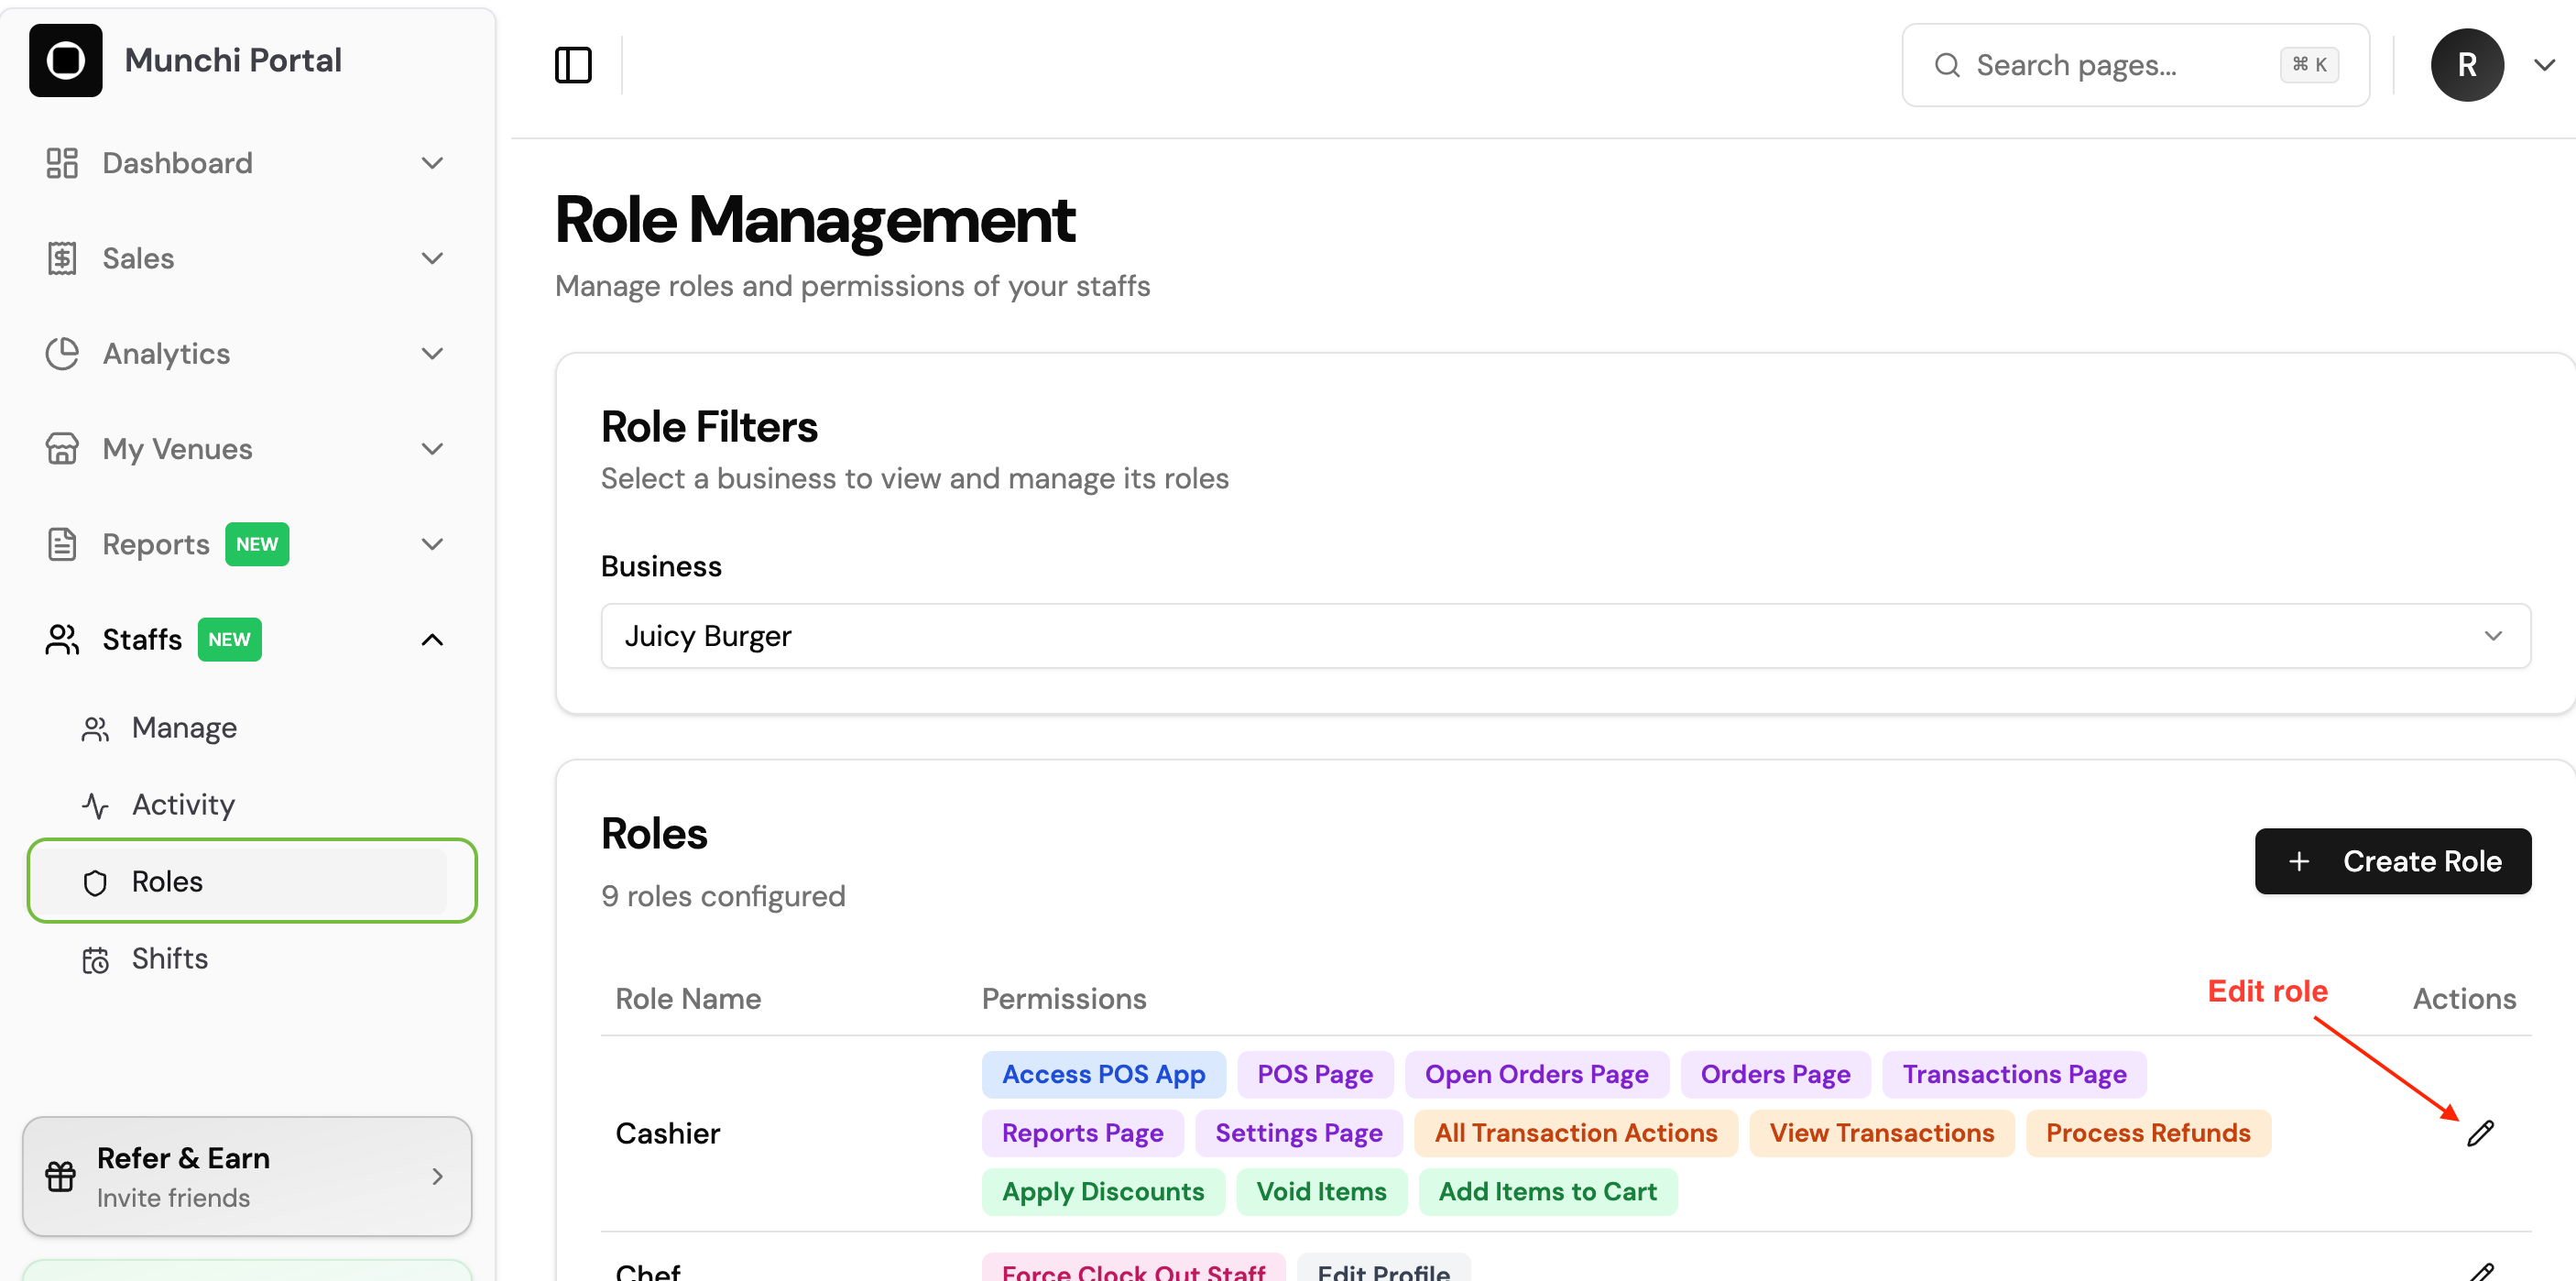Click the Munchi Portal logo icon
The image size is (2576, 1281).
point(65,60)
